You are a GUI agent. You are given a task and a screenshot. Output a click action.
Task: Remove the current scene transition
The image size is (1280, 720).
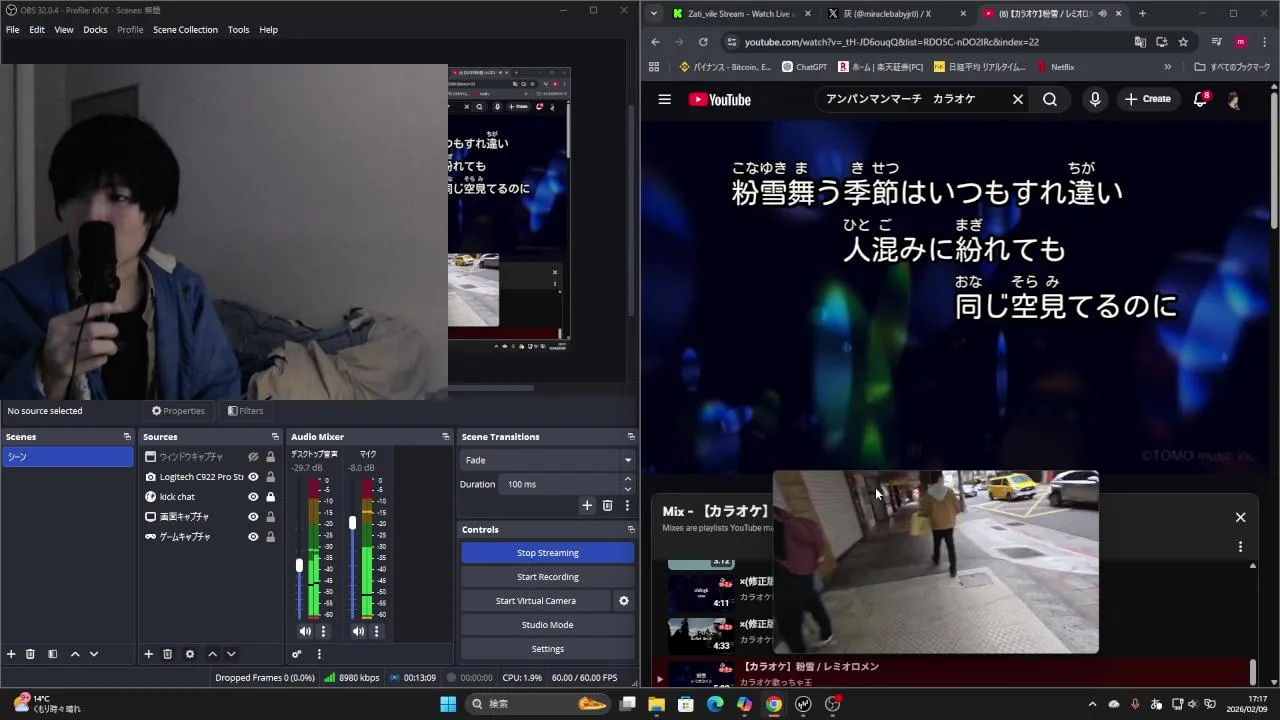[607, 505]
